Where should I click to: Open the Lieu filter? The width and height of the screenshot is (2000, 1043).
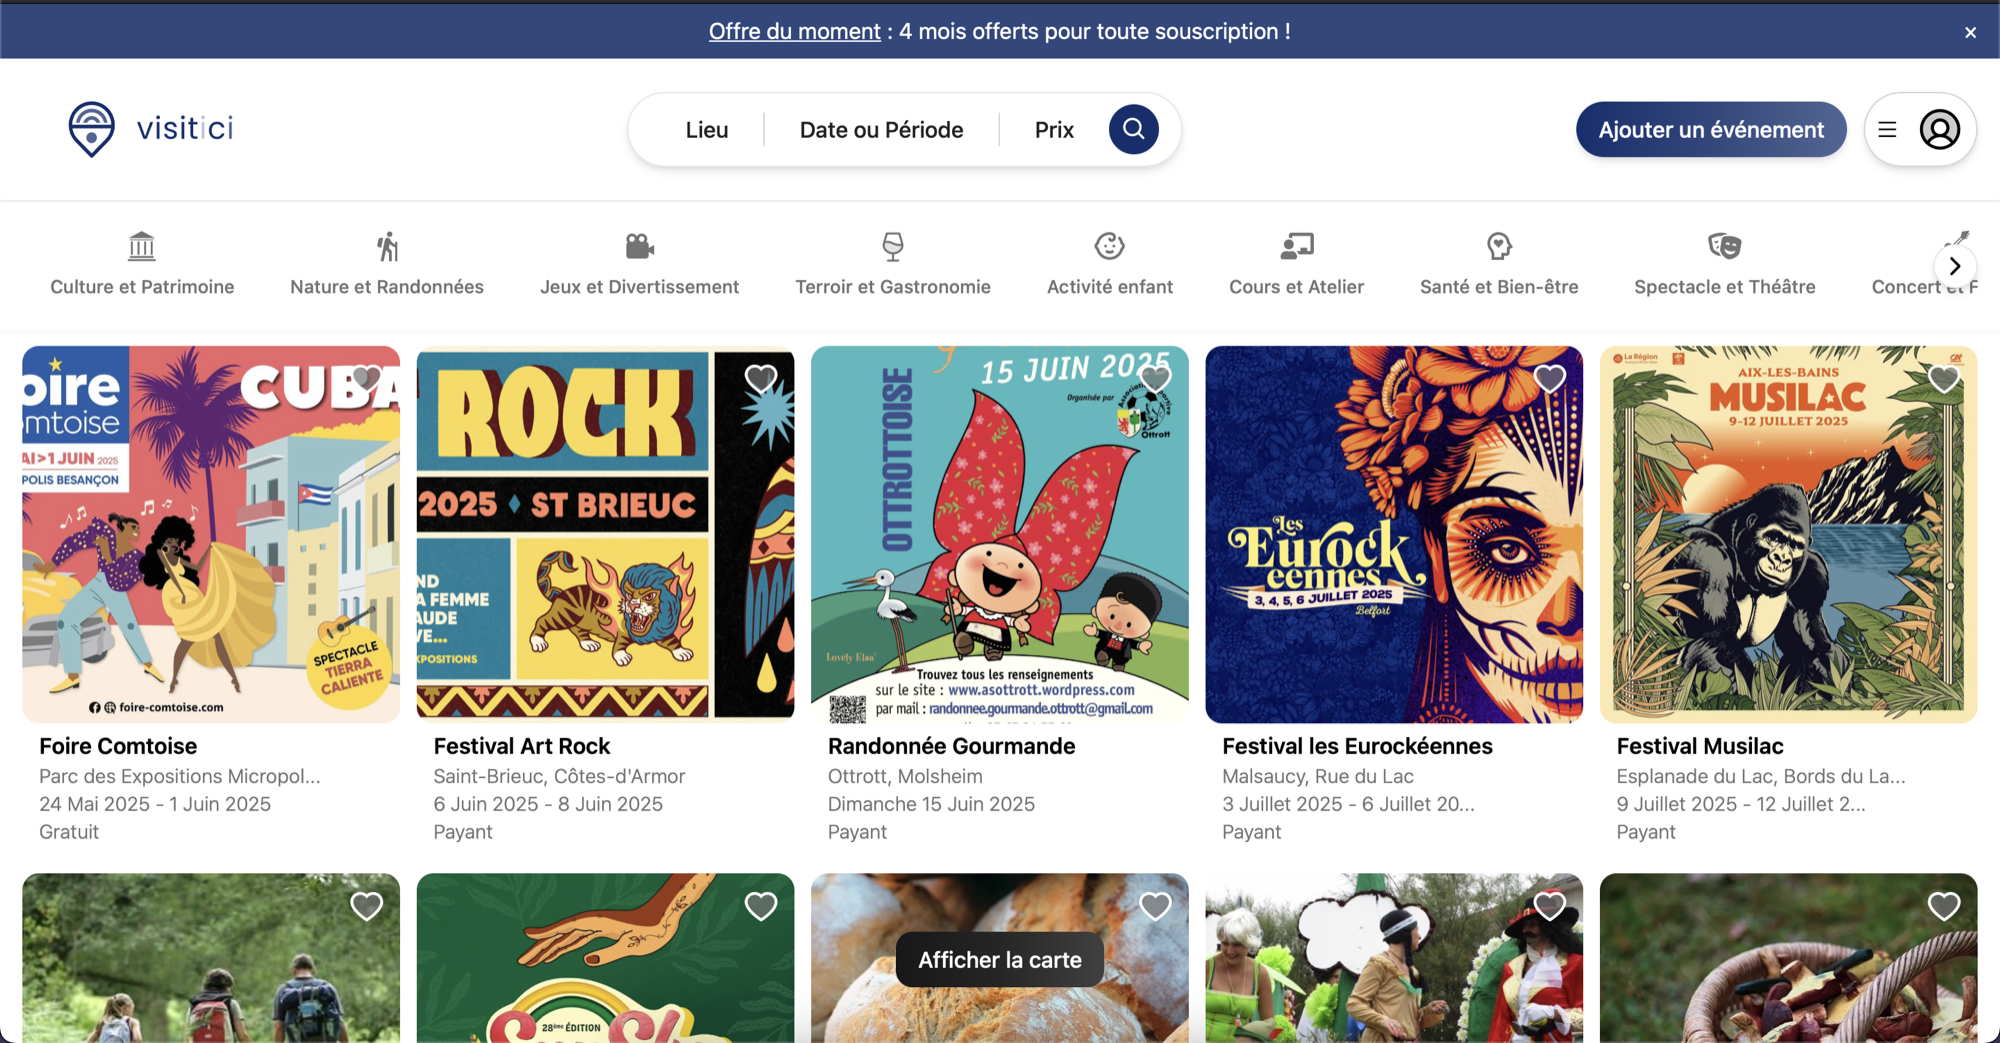[706, 130]
